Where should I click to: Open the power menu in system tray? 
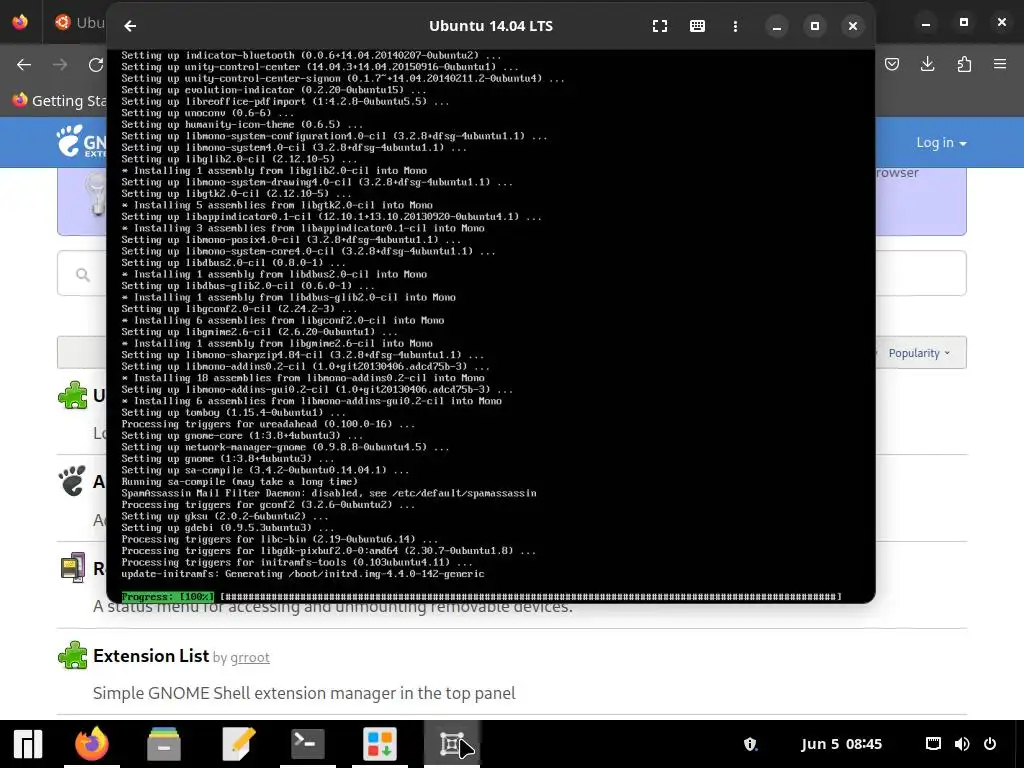pyautogui.click(x=990, y=744)
